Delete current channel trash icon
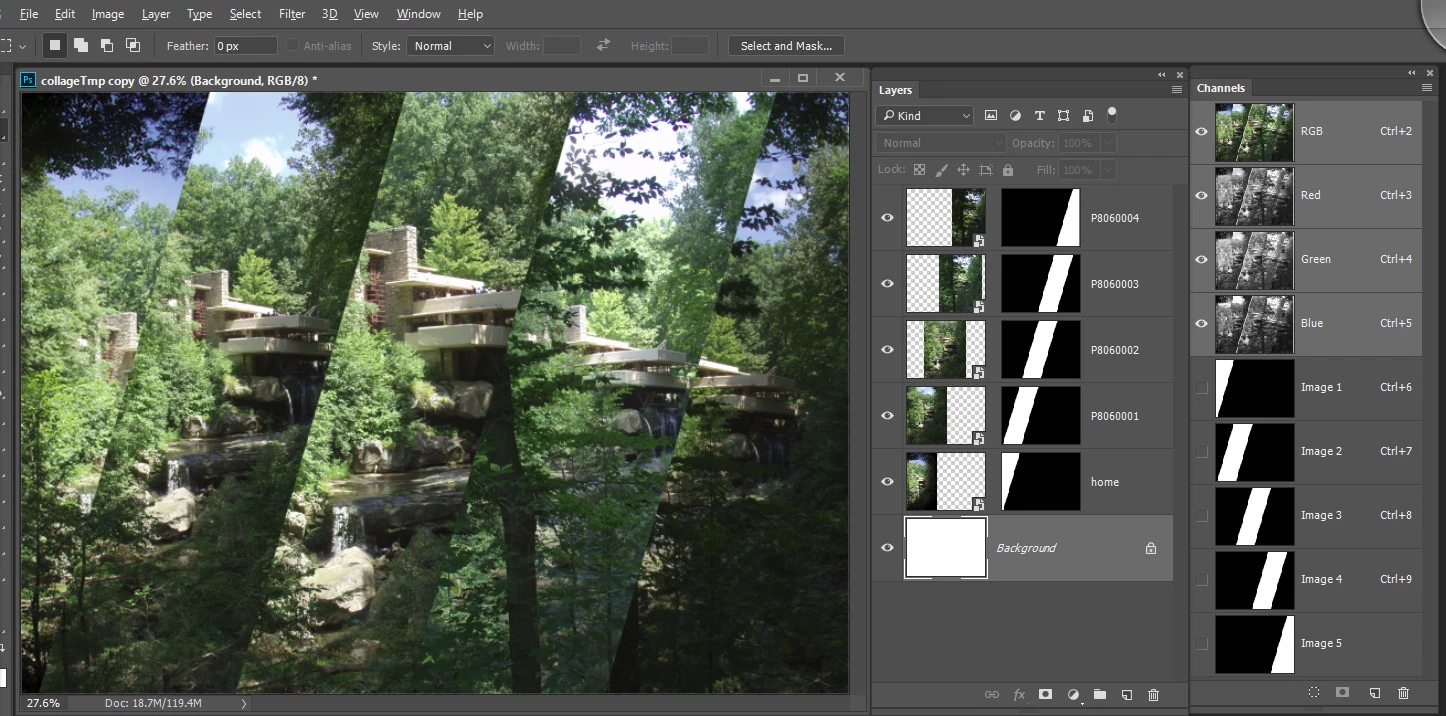Viewport: 1446px width, 716px height. 1403,692
